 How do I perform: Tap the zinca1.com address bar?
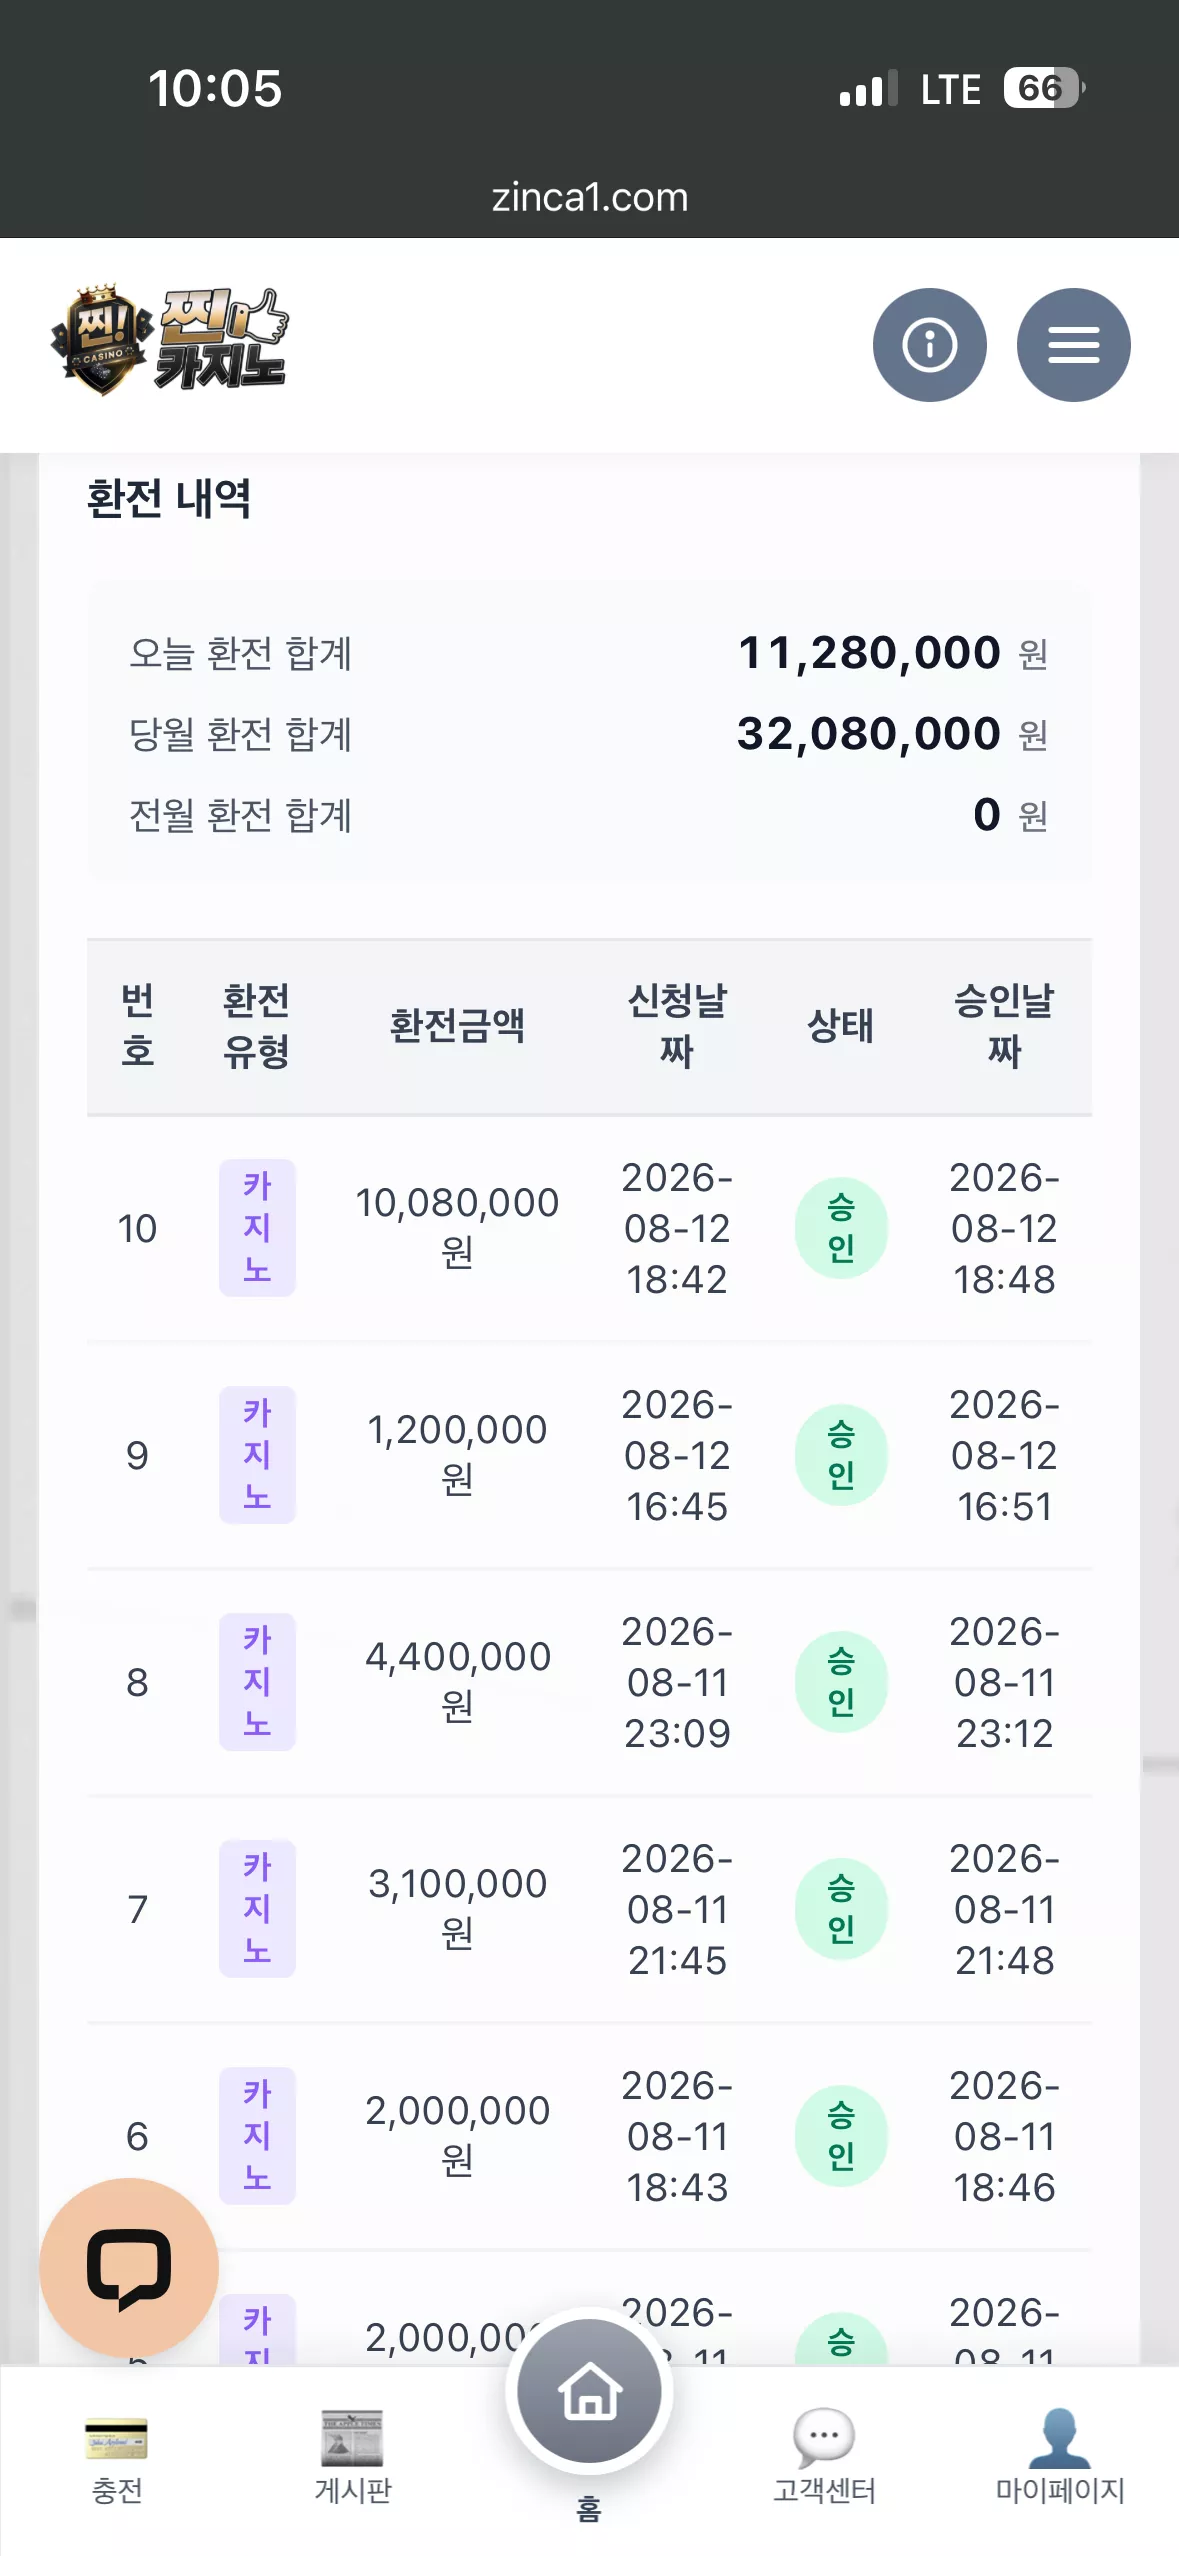point(589,197)
